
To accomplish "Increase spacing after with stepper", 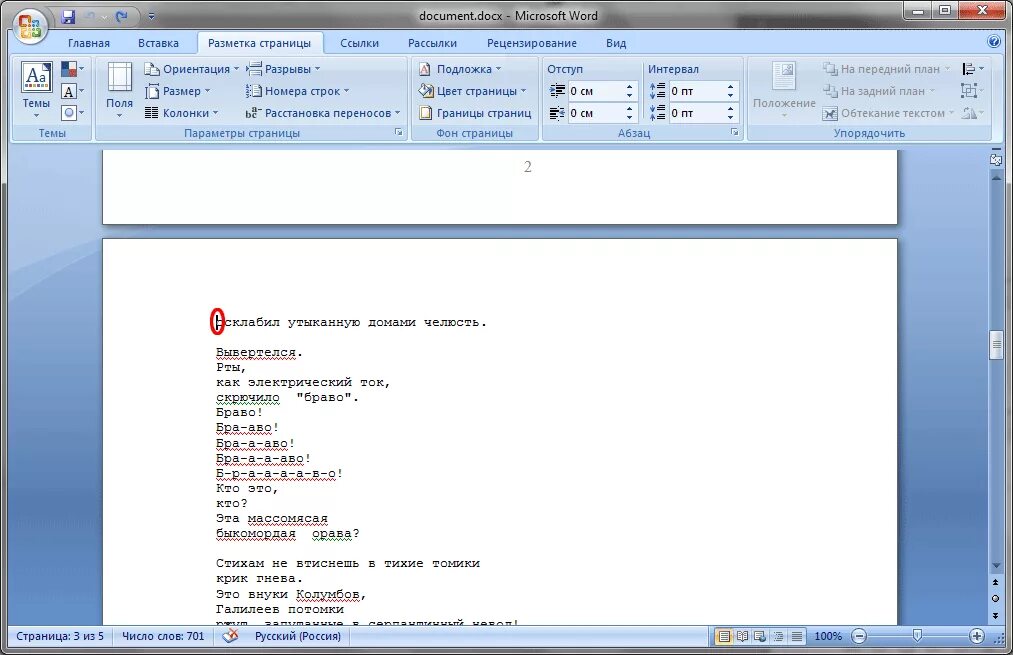I will [x=730, y=109].
